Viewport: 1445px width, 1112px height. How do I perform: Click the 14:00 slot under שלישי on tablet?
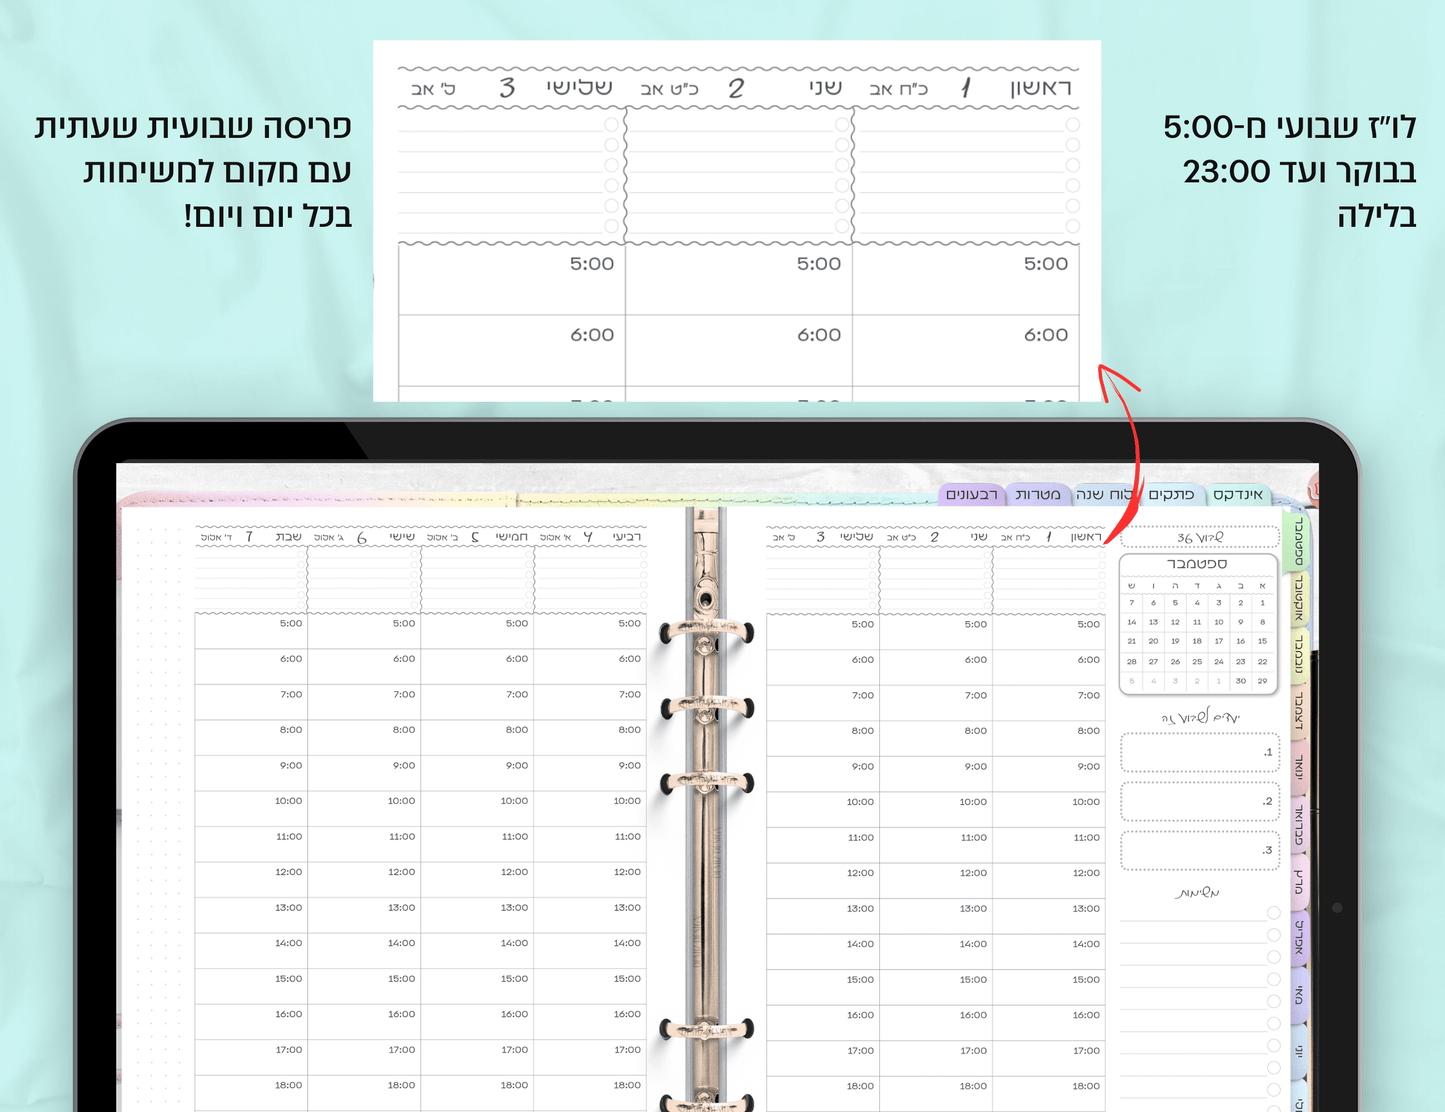point(823,952)
